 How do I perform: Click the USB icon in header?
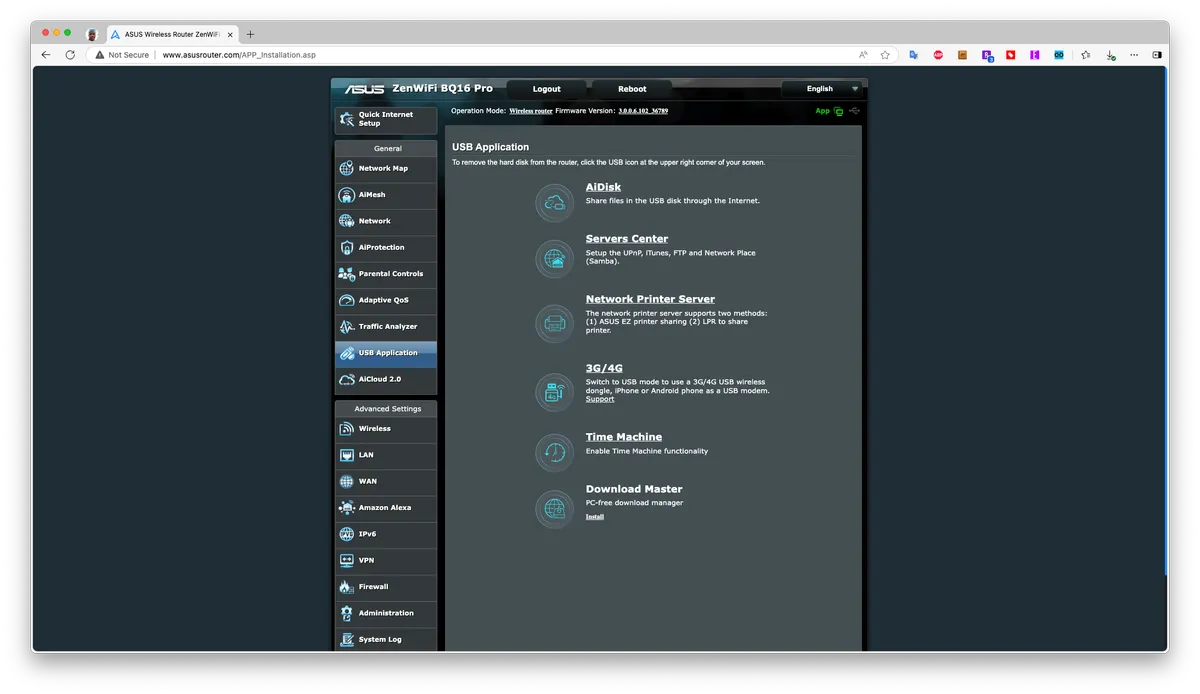point(854,111)
